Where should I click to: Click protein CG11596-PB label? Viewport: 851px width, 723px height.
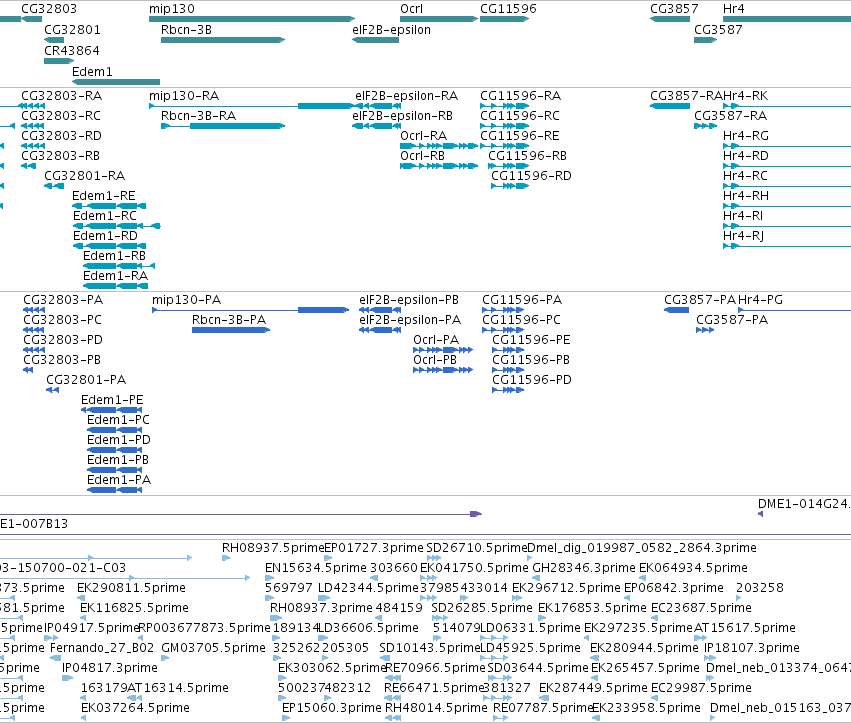[531, 359]
